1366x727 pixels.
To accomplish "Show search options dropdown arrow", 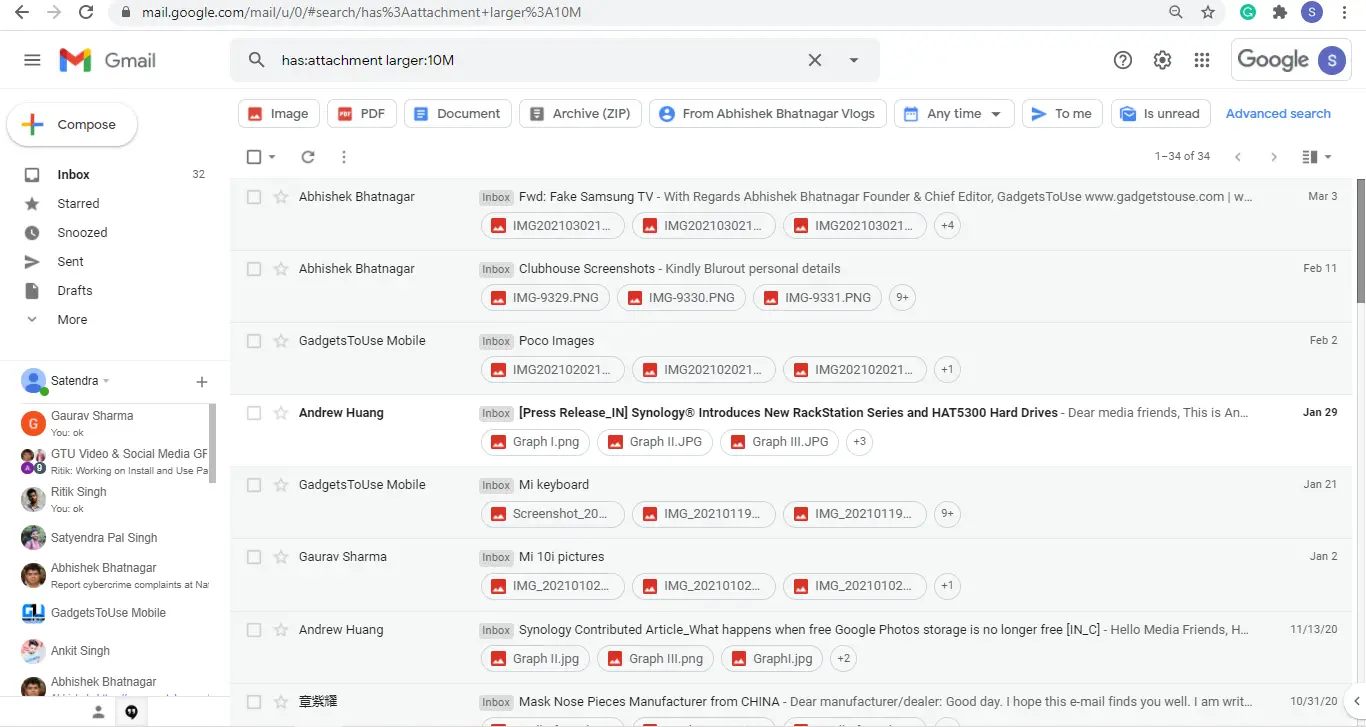I will 854,60.
